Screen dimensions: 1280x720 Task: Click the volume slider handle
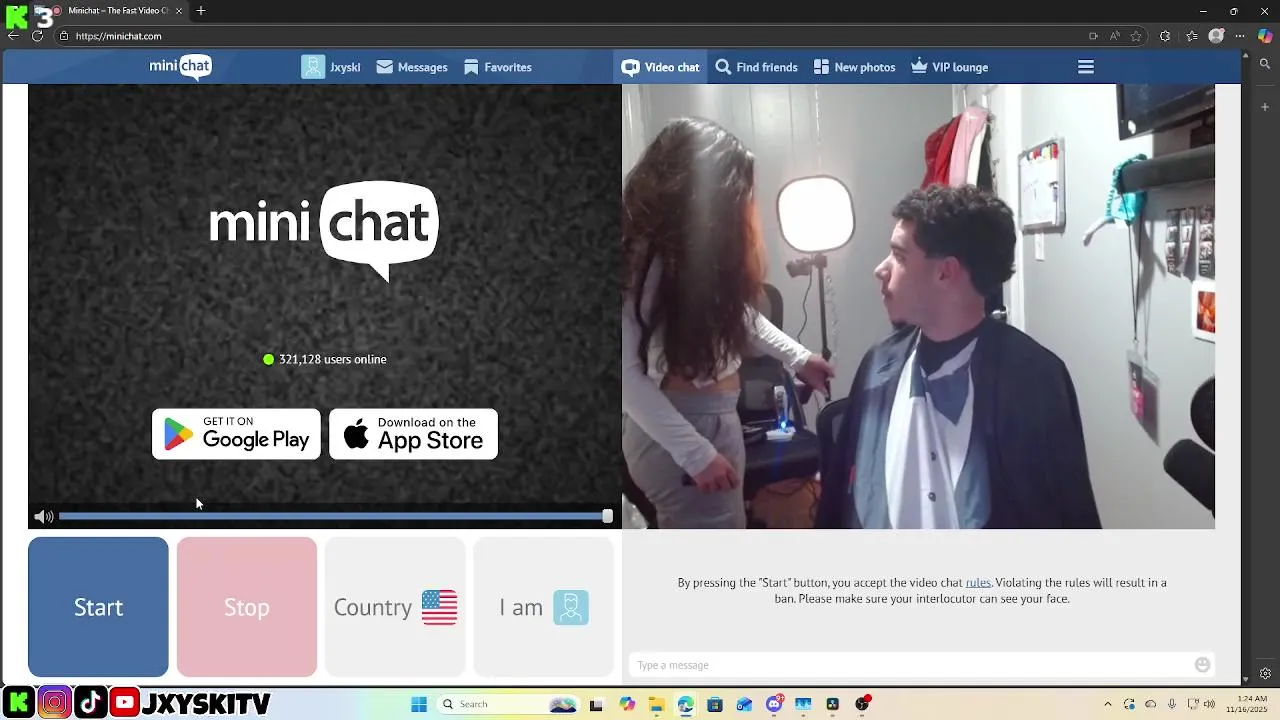pos(607,516)
